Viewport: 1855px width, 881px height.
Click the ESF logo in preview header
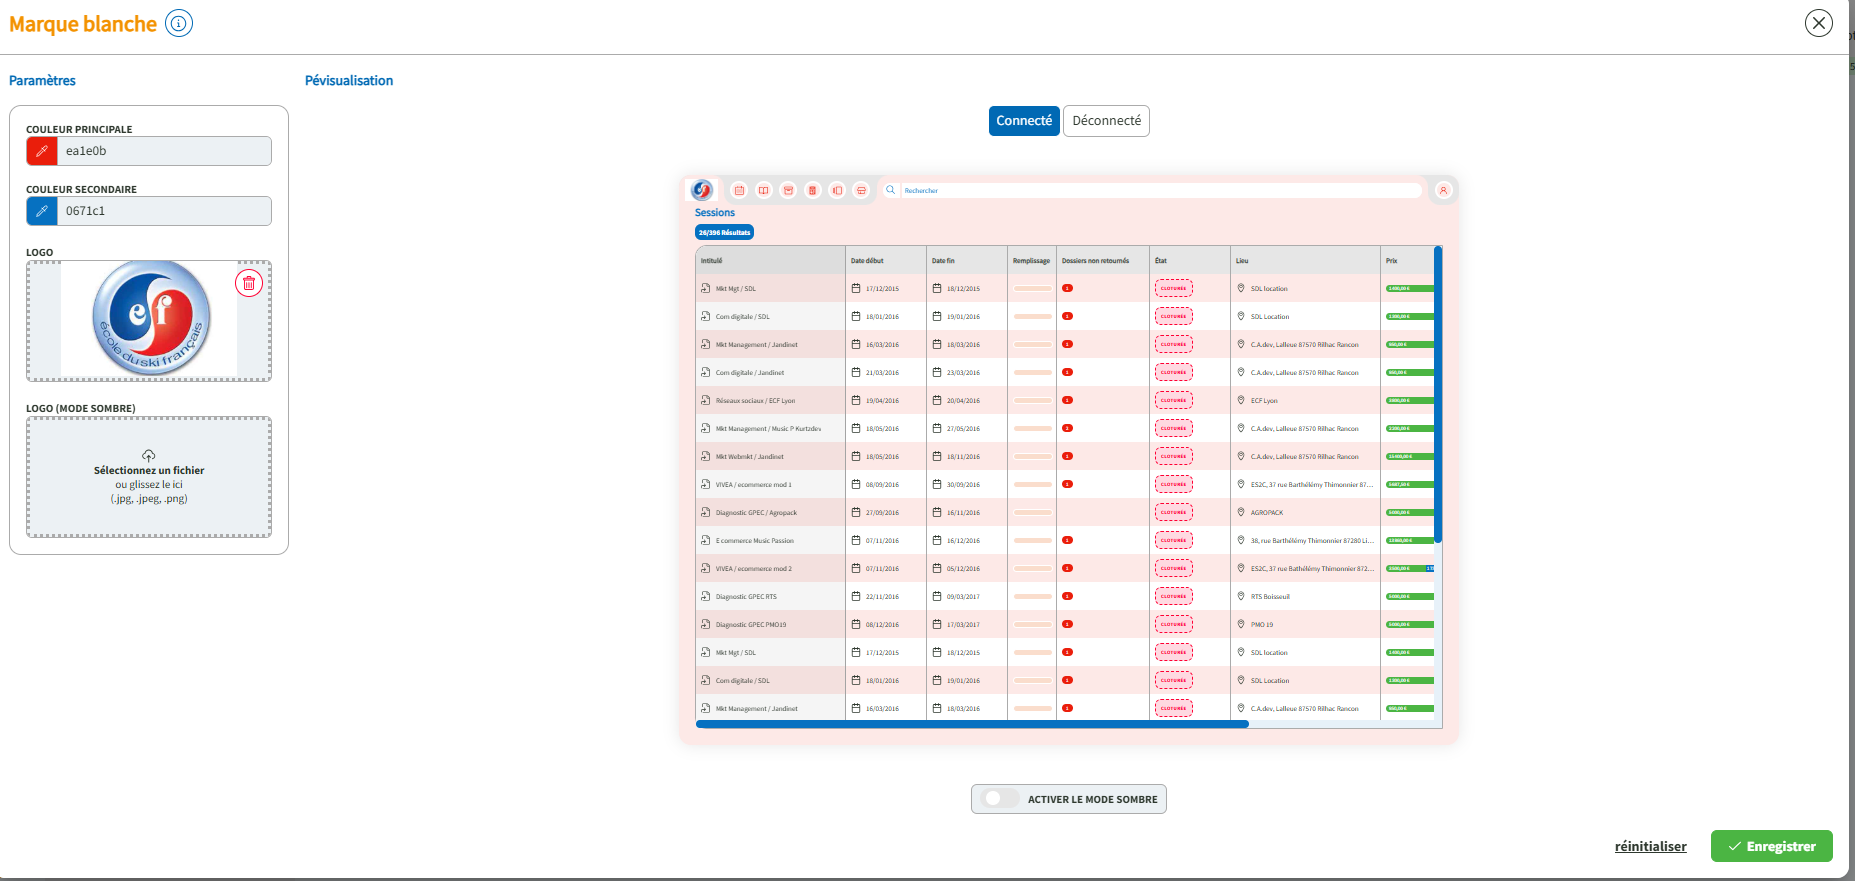[702, 190]
